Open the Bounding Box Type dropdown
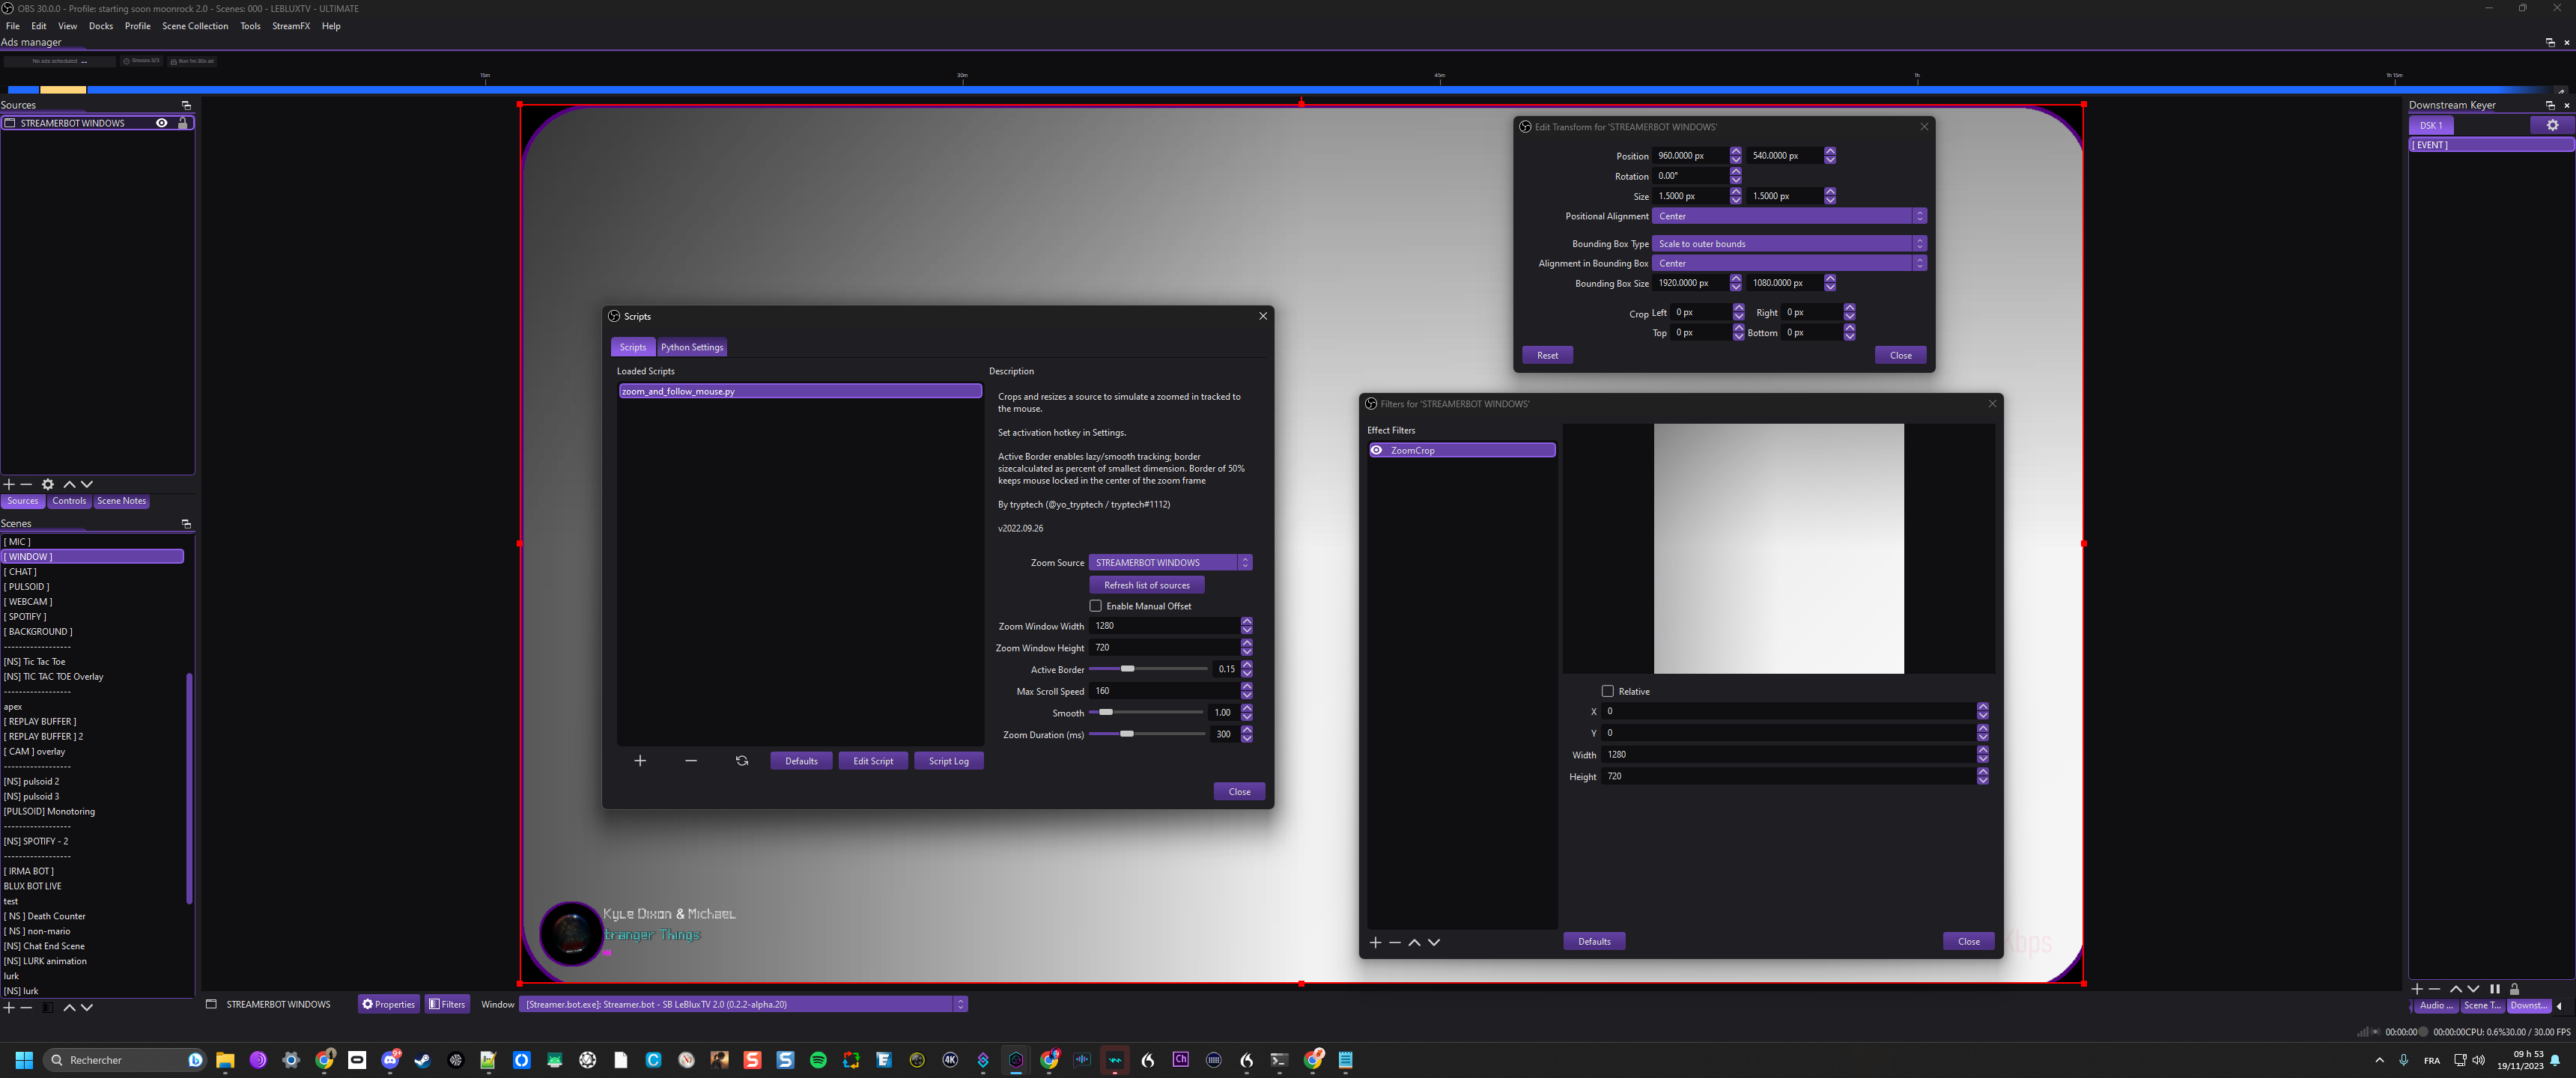The width and height of the screenshot is (2576, 1078). coord(1918,243)
